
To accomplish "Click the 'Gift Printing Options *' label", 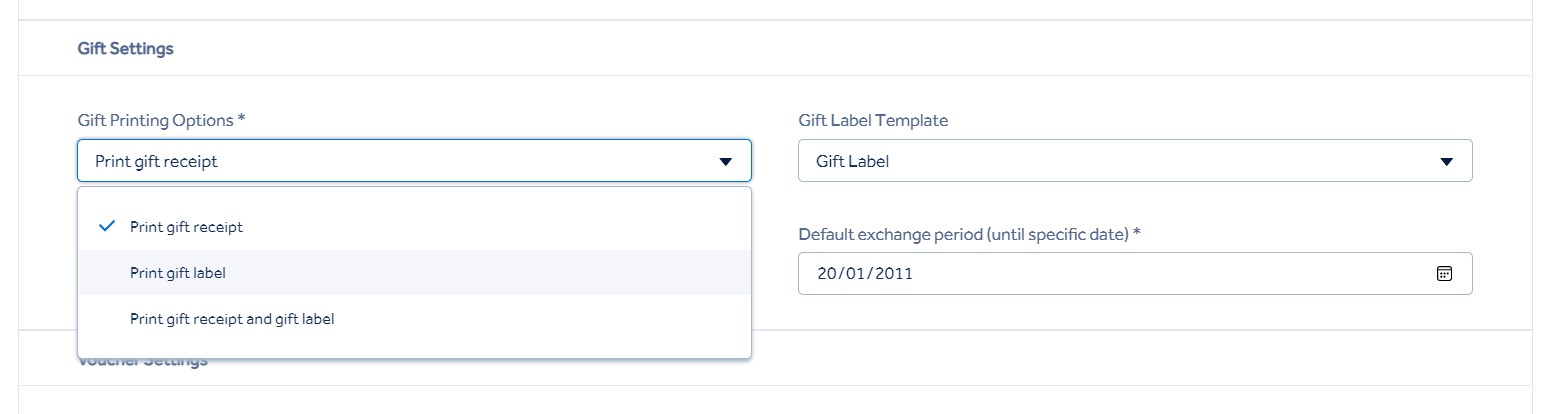I will (161, 120).
